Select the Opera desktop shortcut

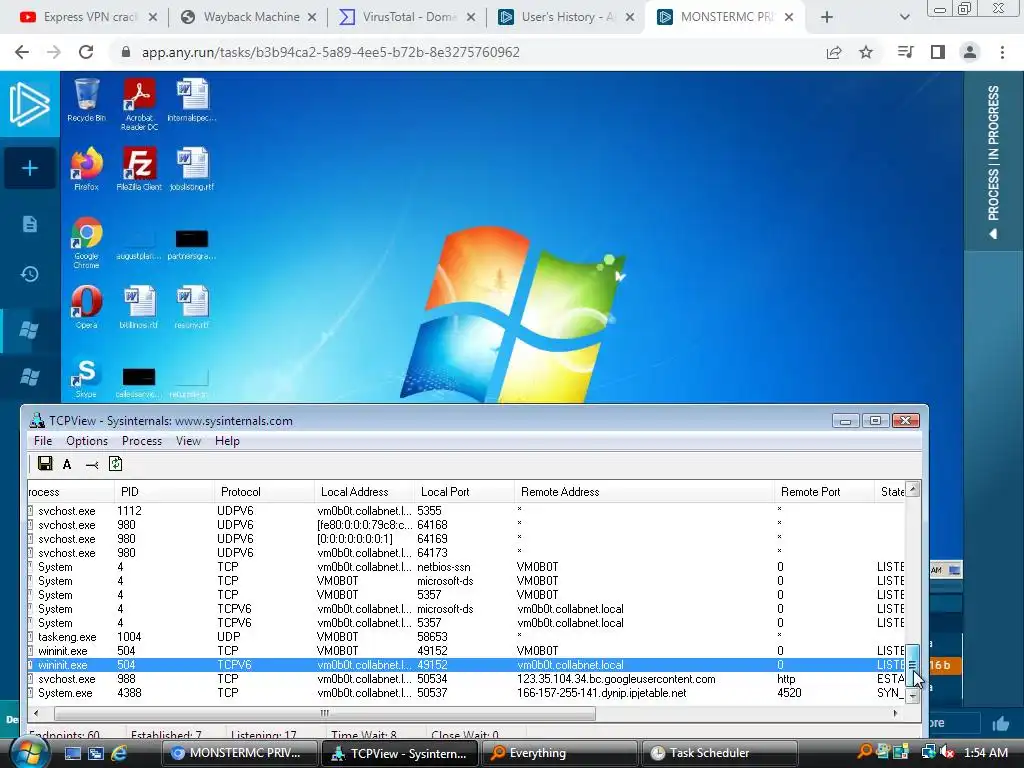pos(86,307)
